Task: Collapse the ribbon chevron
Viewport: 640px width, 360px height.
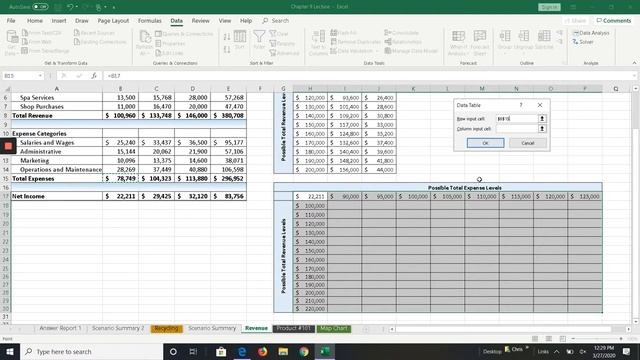Action: (x=634, y=63)
